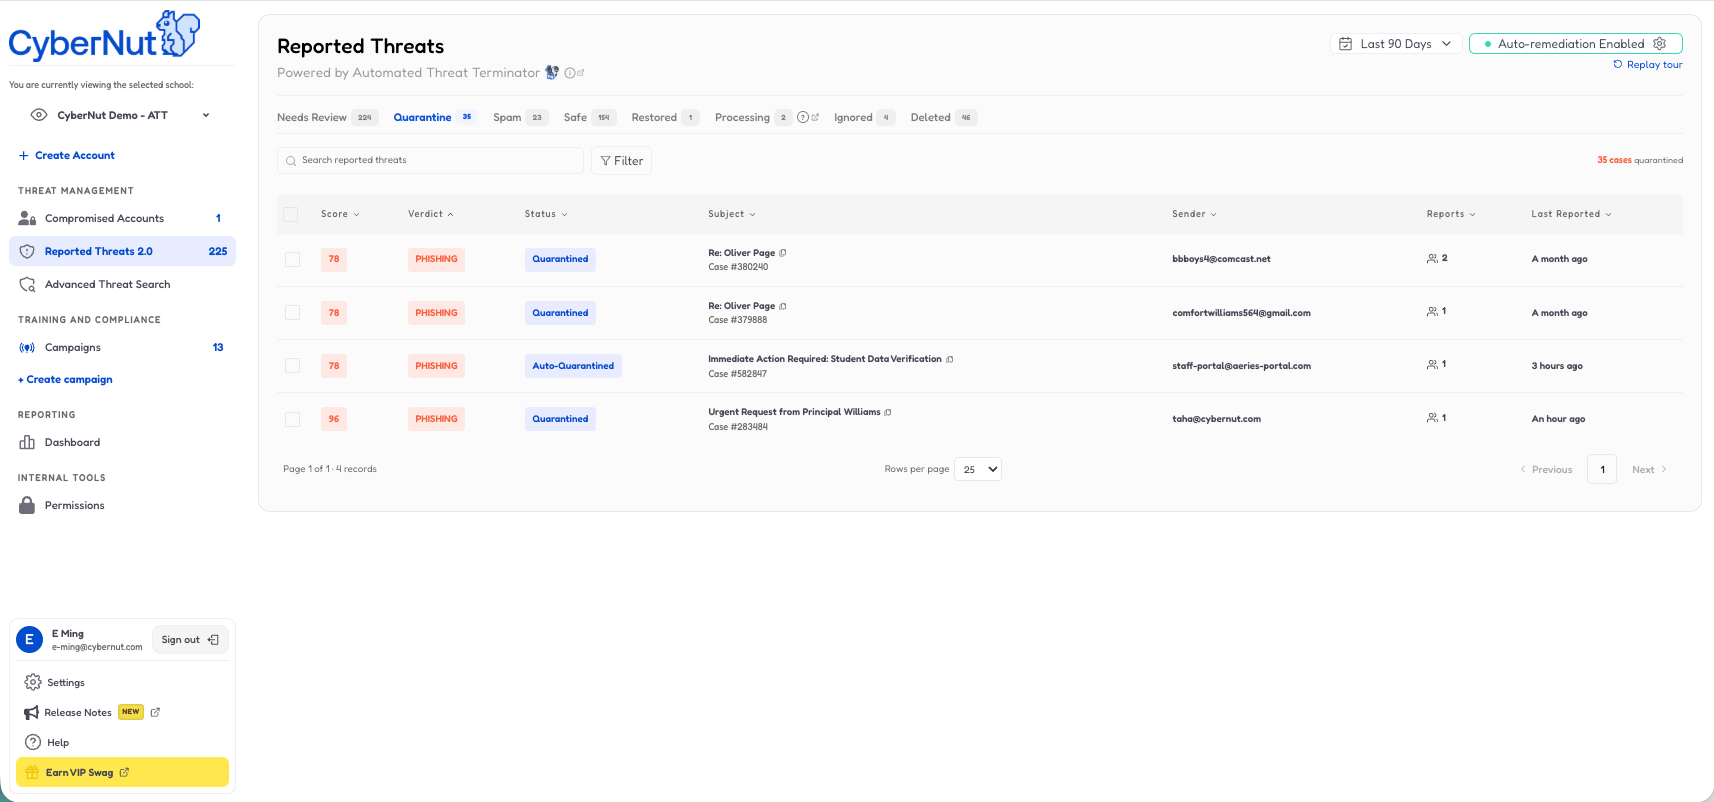
Task: Click the score 96 badge
Action: click(334, 419)
